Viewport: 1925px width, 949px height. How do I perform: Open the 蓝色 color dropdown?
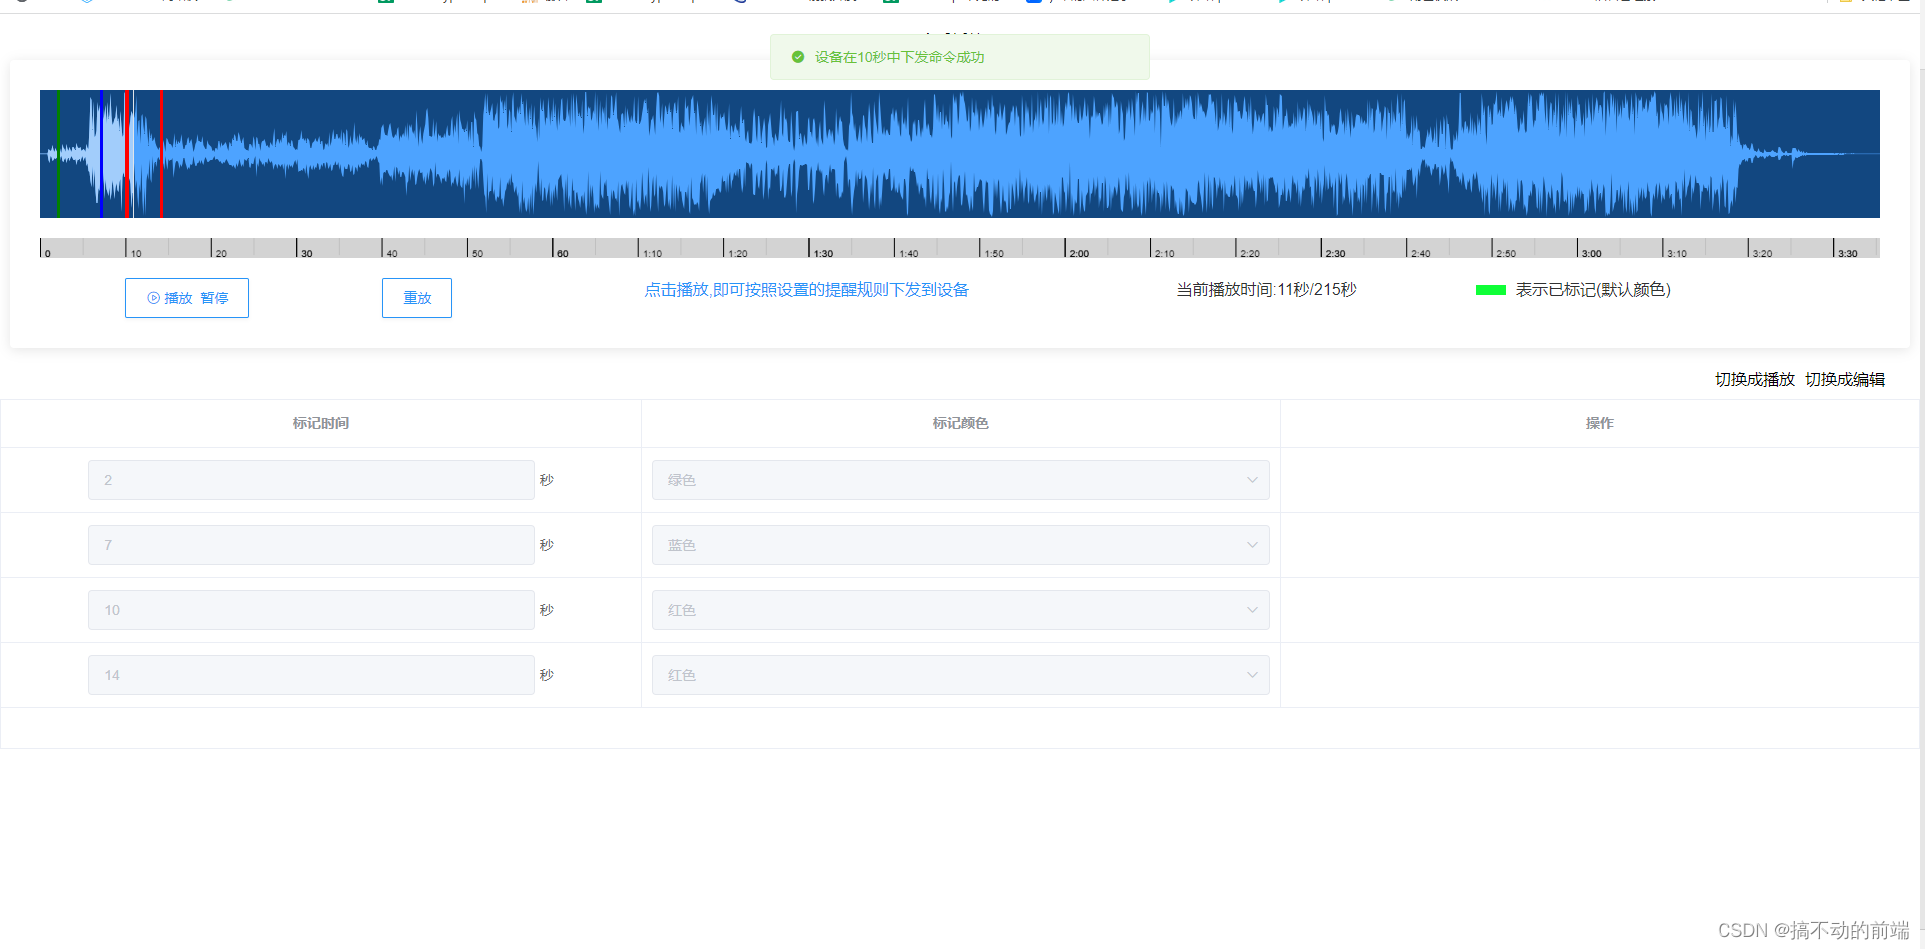(960, 545)
